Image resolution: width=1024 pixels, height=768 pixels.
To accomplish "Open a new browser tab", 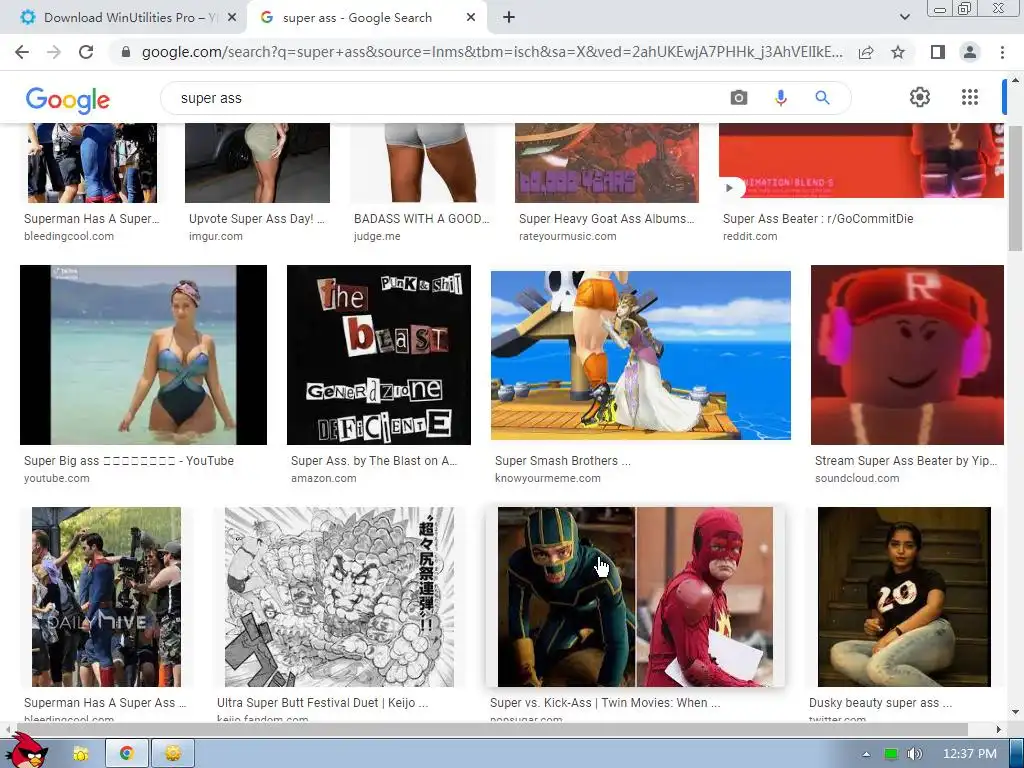I will [509, 18].
